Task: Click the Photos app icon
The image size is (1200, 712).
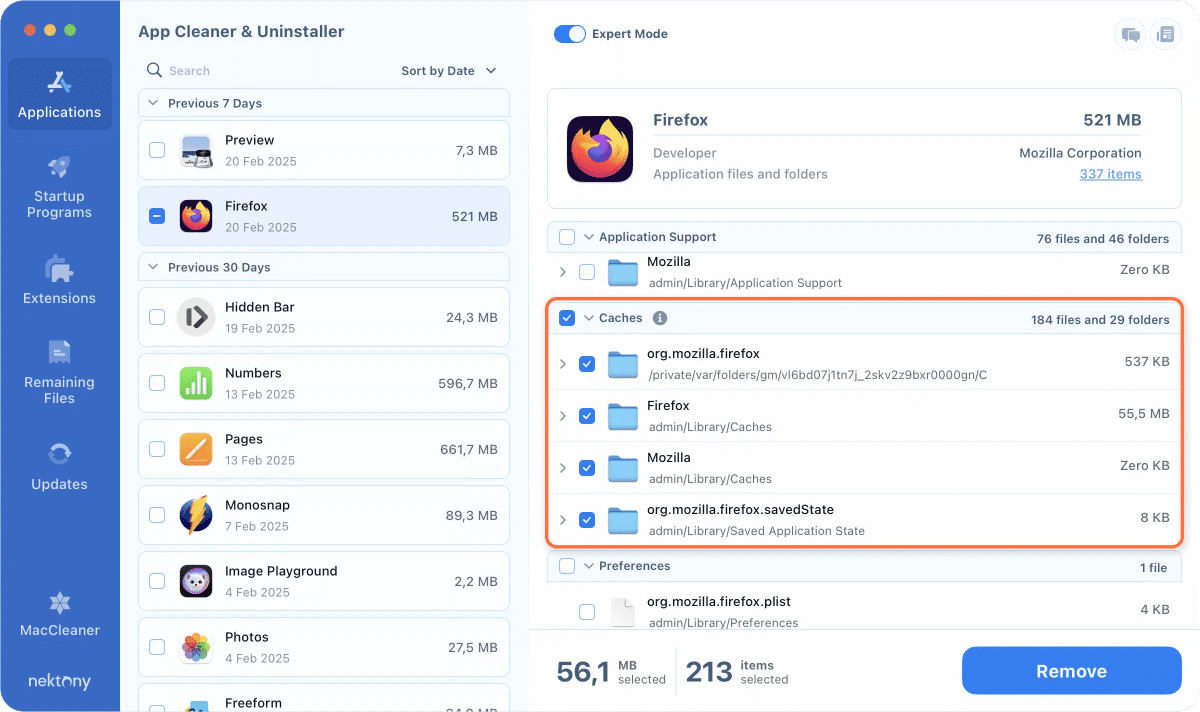Action: tap(196, 647)
